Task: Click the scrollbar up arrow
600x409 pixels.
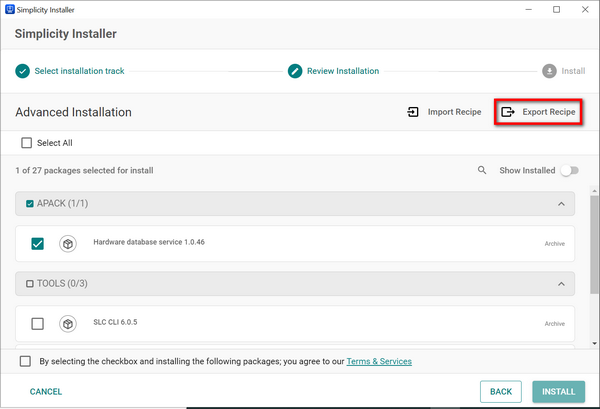Action: [x=594, y=191]
